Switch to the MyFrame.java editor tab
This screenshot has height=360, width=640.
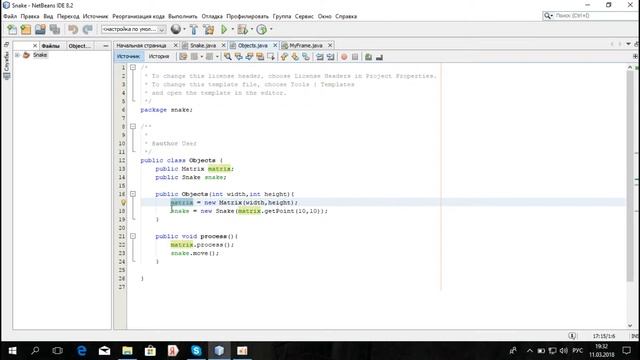[x=306, y=45]
